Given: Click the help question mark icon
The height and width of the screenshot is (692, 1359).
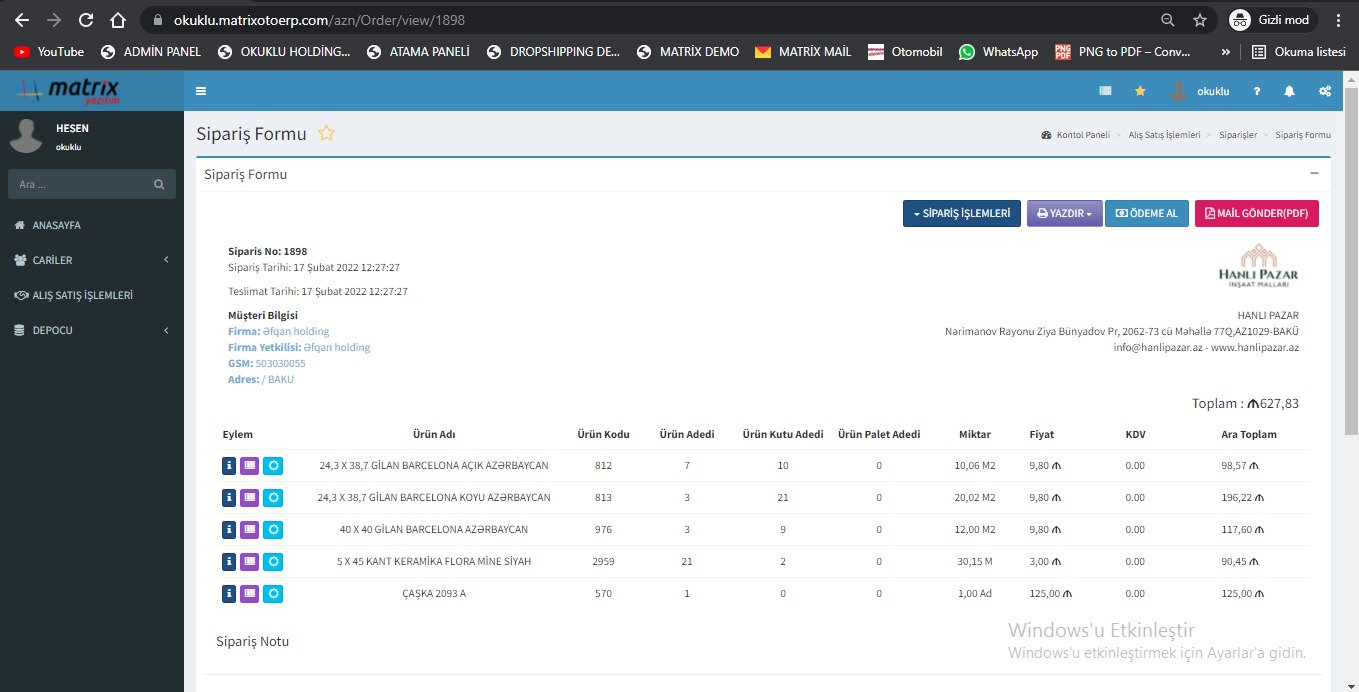Looking at the screenshot, I should tap(1257, 91).
